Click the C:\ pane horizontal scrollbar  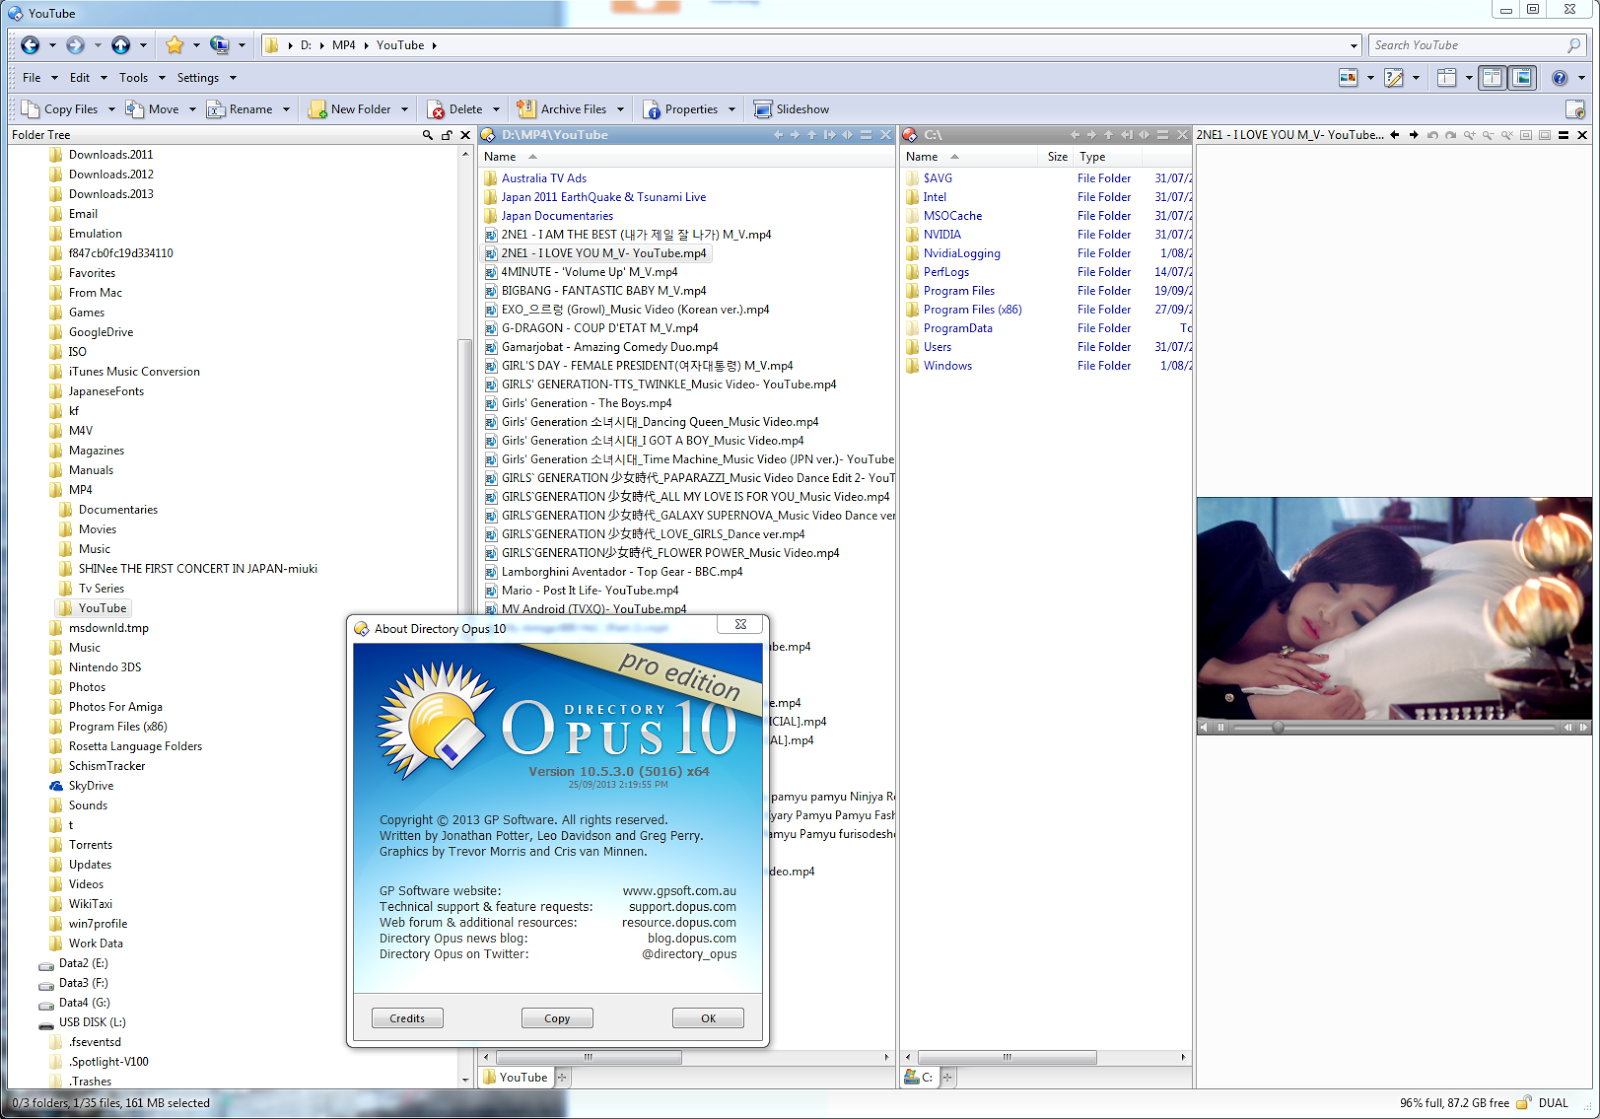click(1007, 1057)
